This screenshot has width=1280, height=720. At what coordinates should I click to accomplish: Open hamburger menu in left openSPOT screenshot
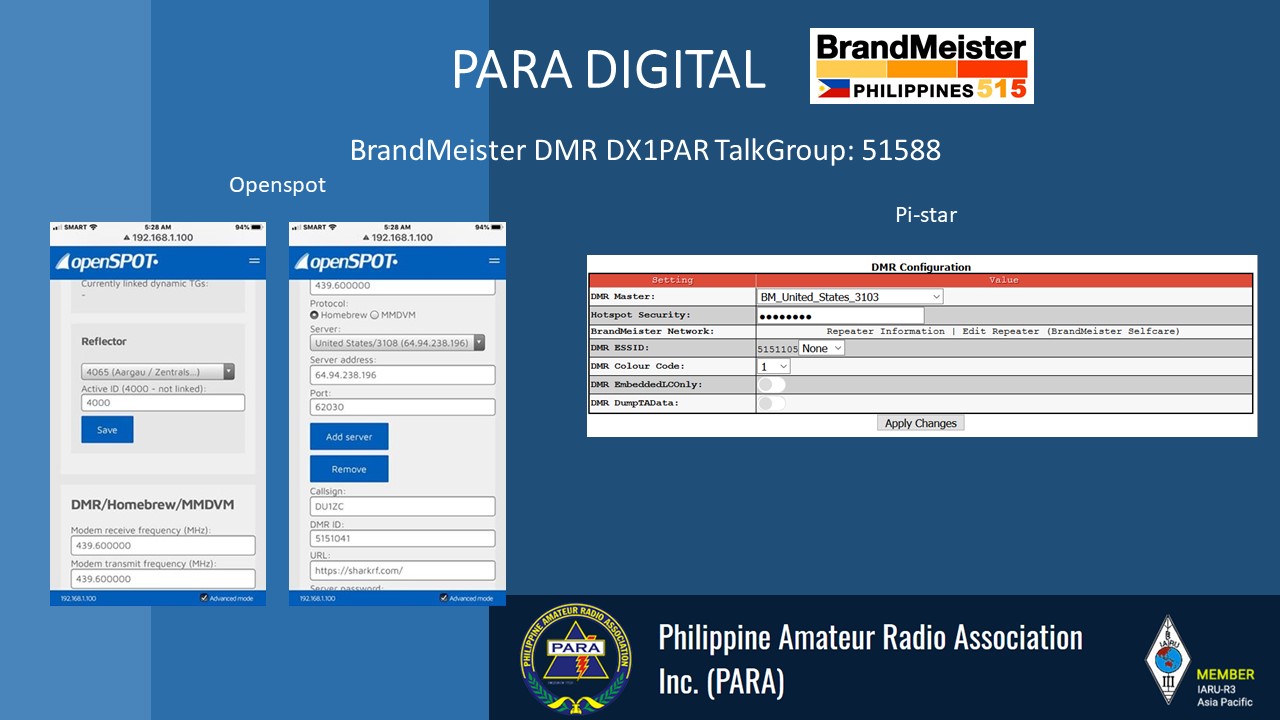[254, 260]
